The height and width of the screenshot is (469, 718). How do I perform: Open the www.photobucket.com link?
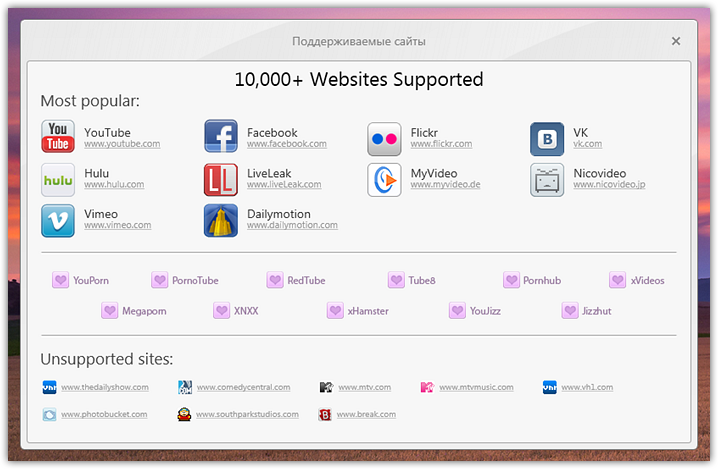coord(104,414)
